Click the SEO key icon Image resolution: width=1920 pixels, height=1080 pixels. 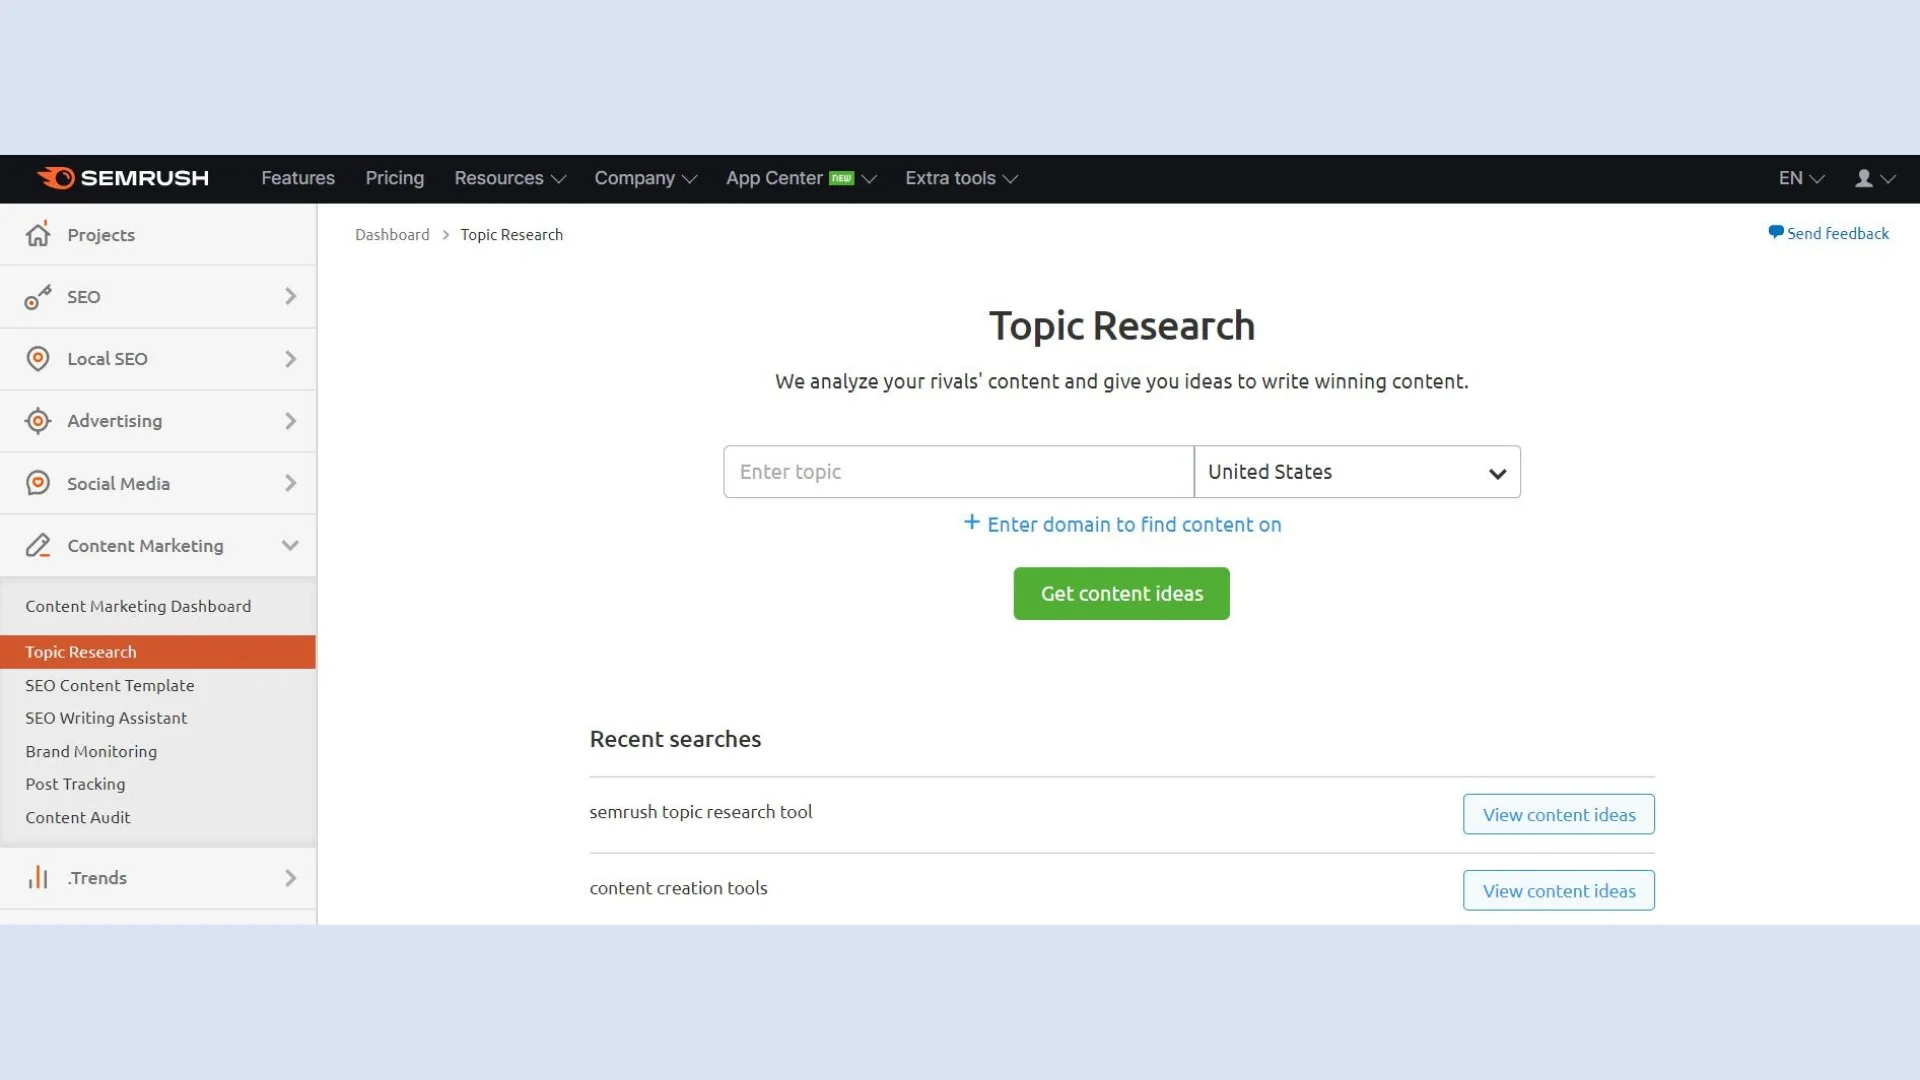click(38, 297)
